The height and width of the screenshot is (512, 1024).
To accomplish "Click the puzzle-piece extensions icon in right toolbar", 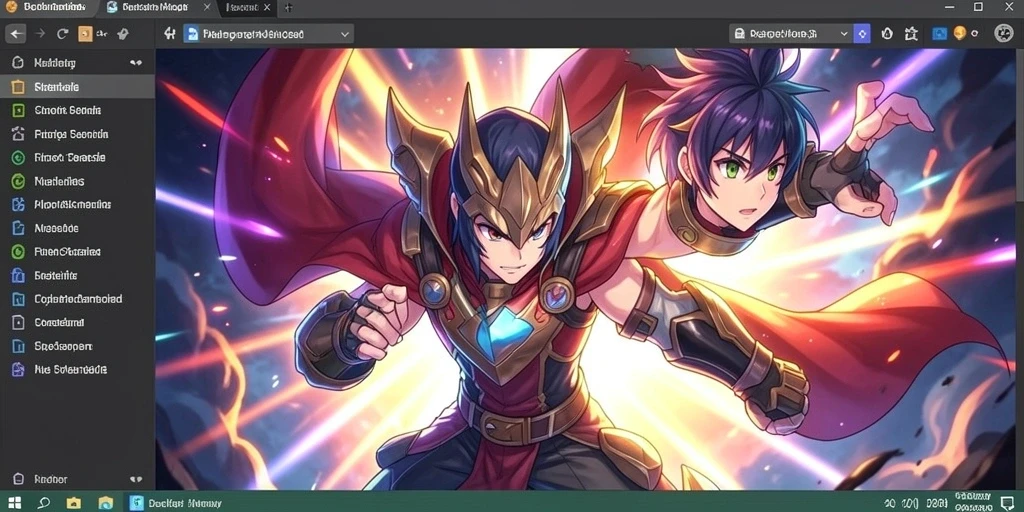I will click(x=911, y=34).
